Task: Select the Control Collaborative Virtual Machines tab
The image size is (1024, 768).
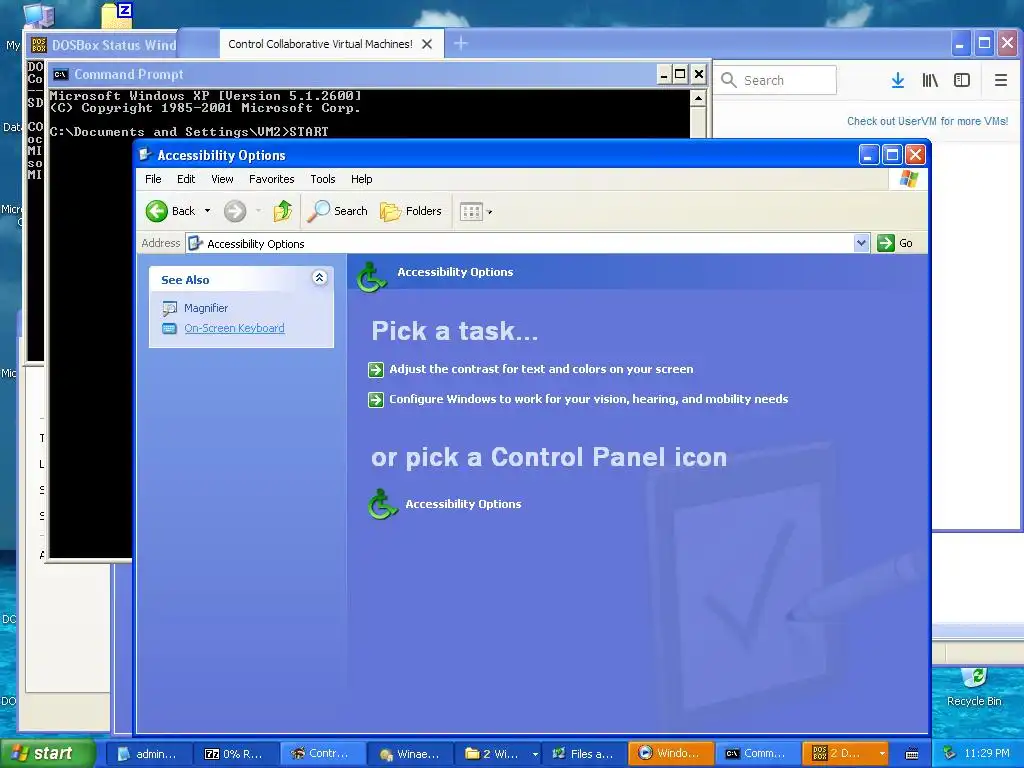Action: (320, 44)
